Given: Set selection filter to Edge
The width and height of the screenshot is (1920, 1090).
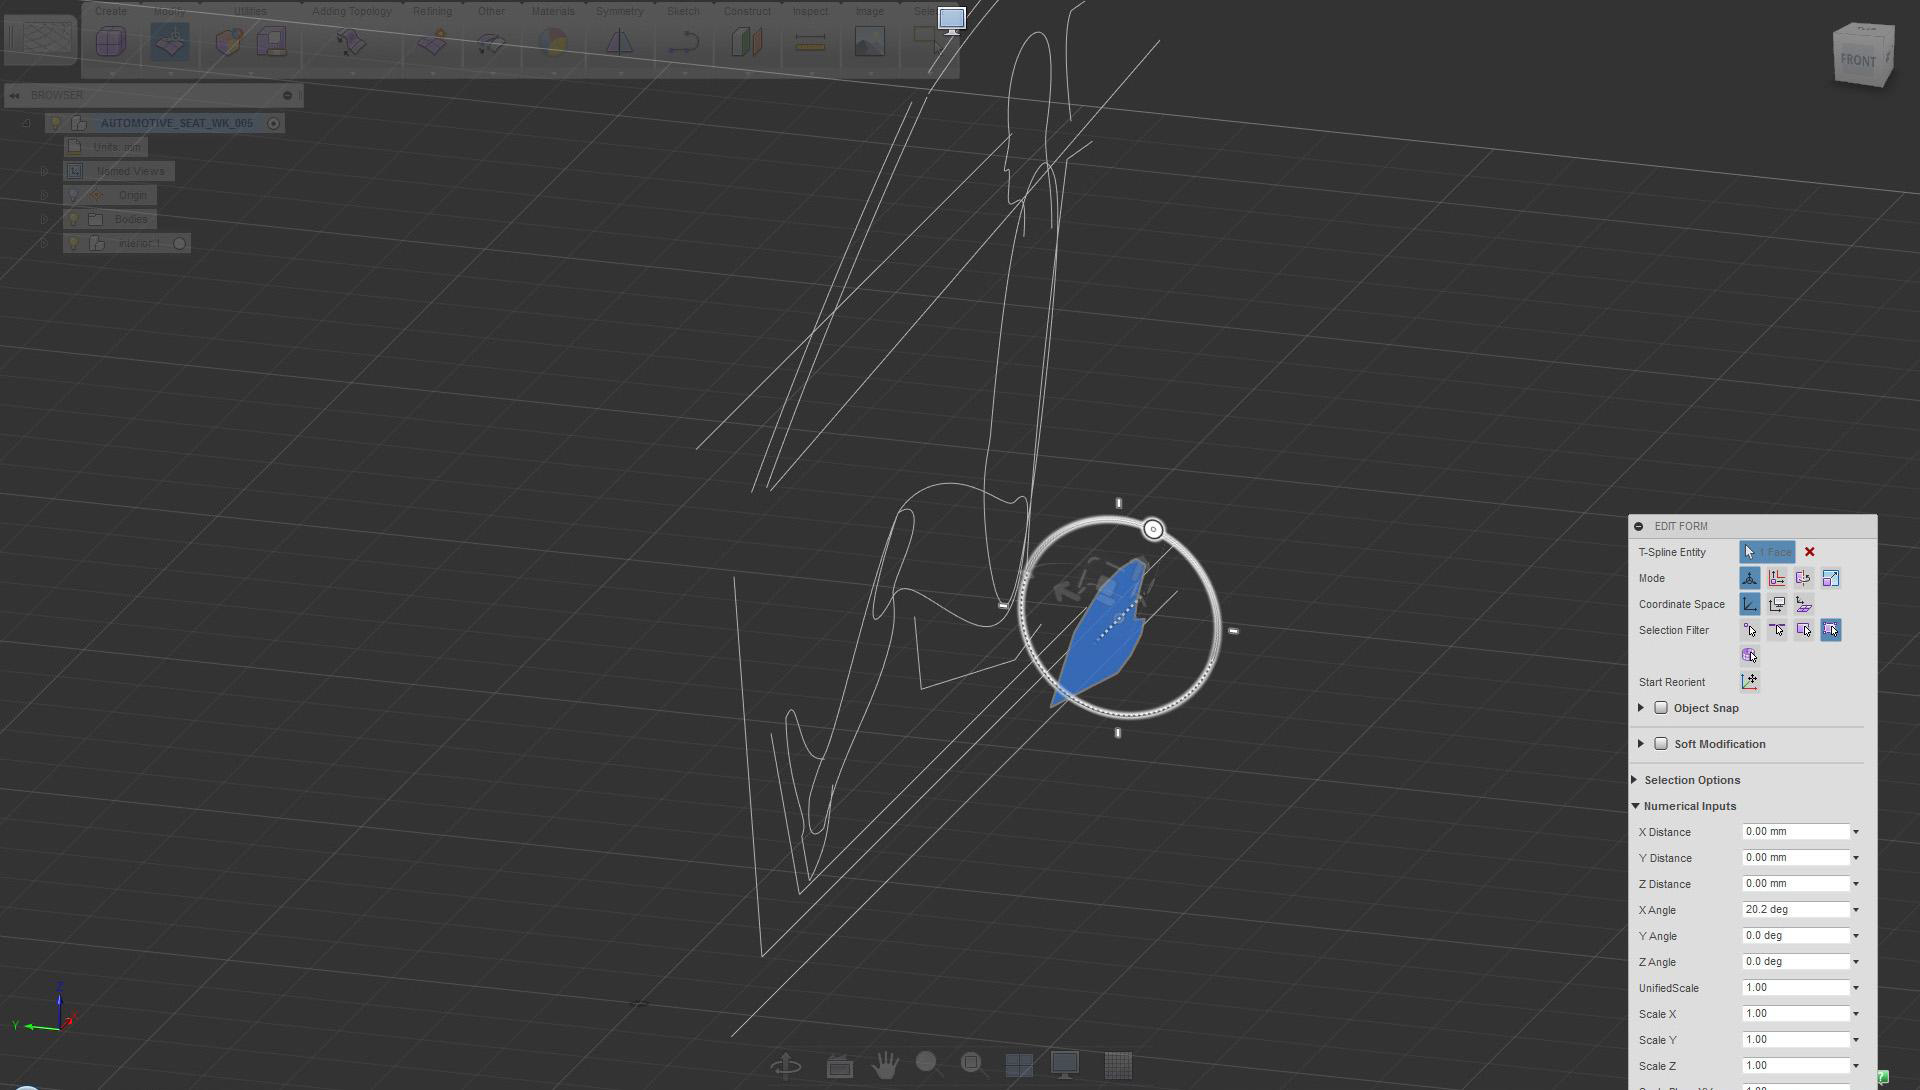Looking at the screenshot, I should pos(1777,630).
